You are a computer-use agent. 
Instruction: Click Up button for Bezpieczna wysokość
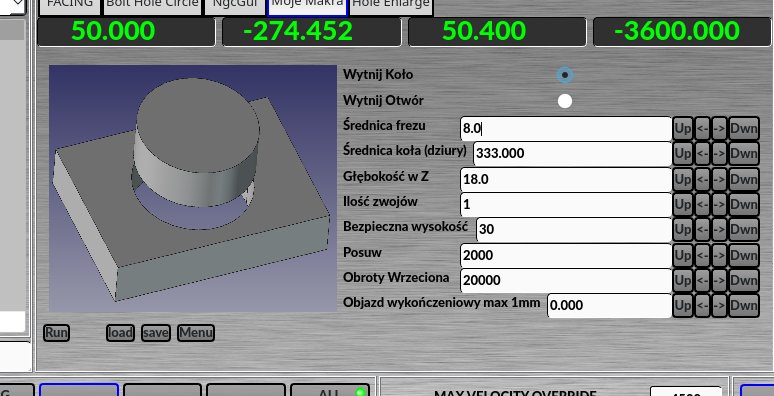tap(683, 230)
